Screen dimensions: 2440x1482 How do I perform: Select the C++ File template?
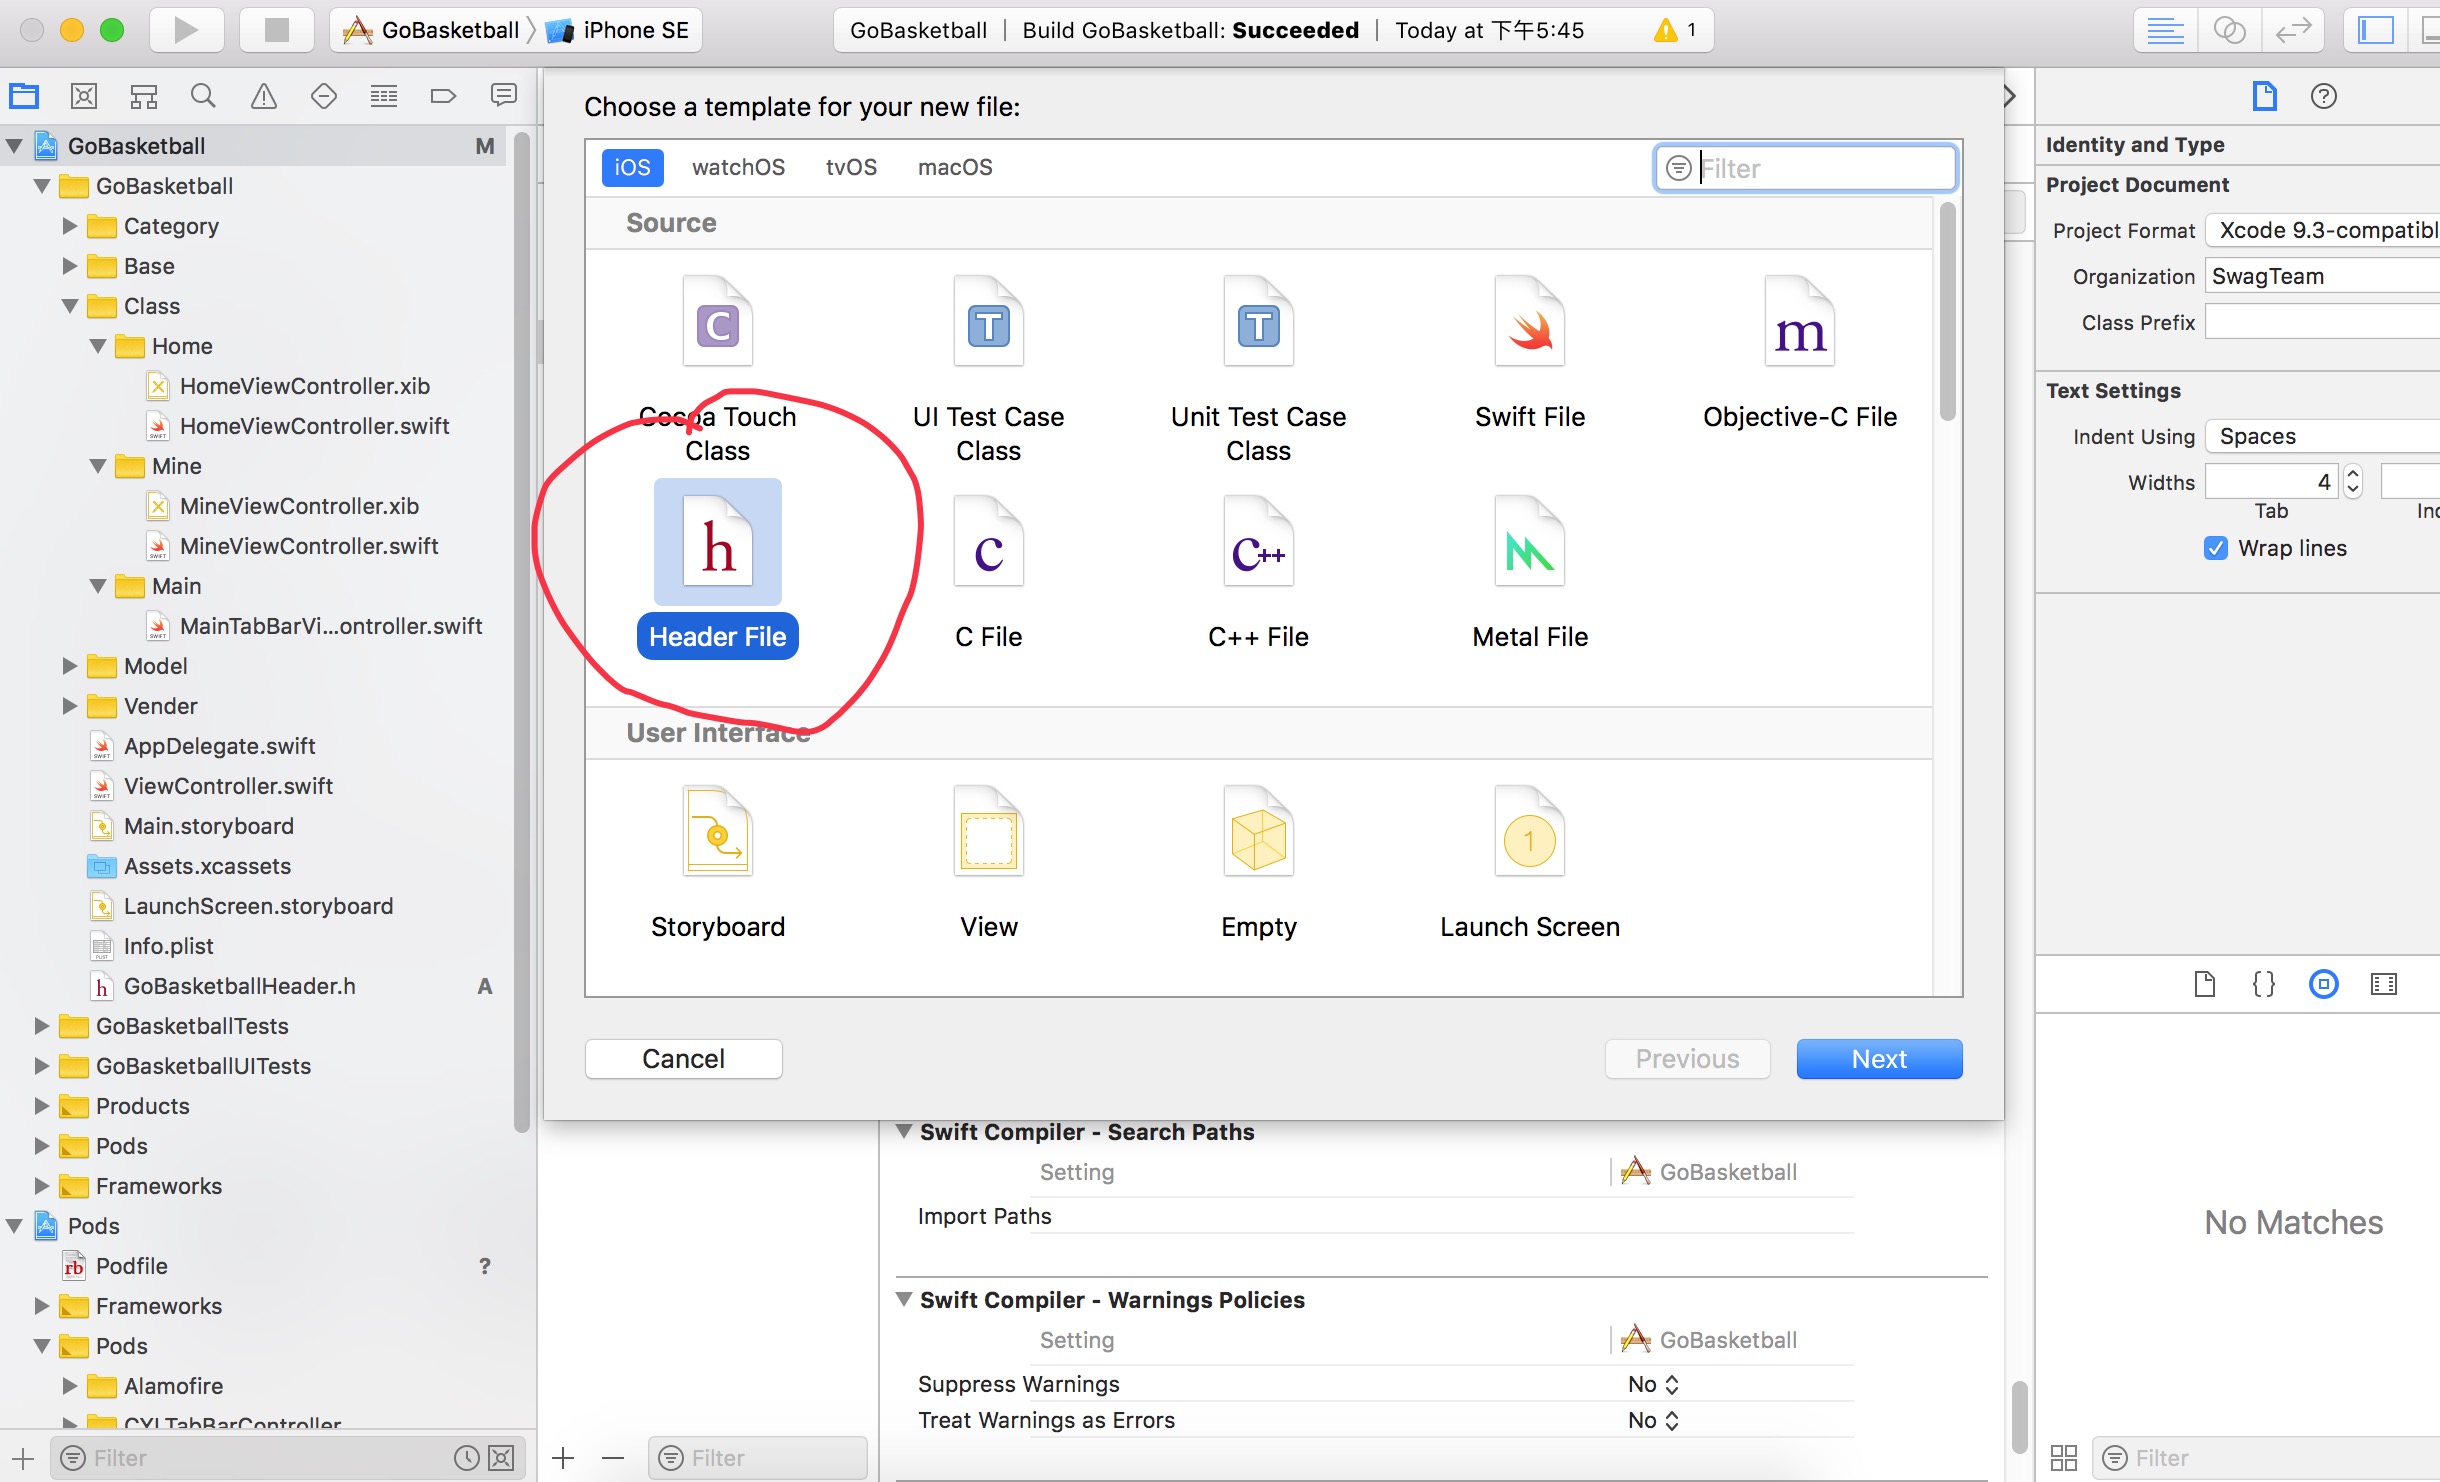(1258, 544)
